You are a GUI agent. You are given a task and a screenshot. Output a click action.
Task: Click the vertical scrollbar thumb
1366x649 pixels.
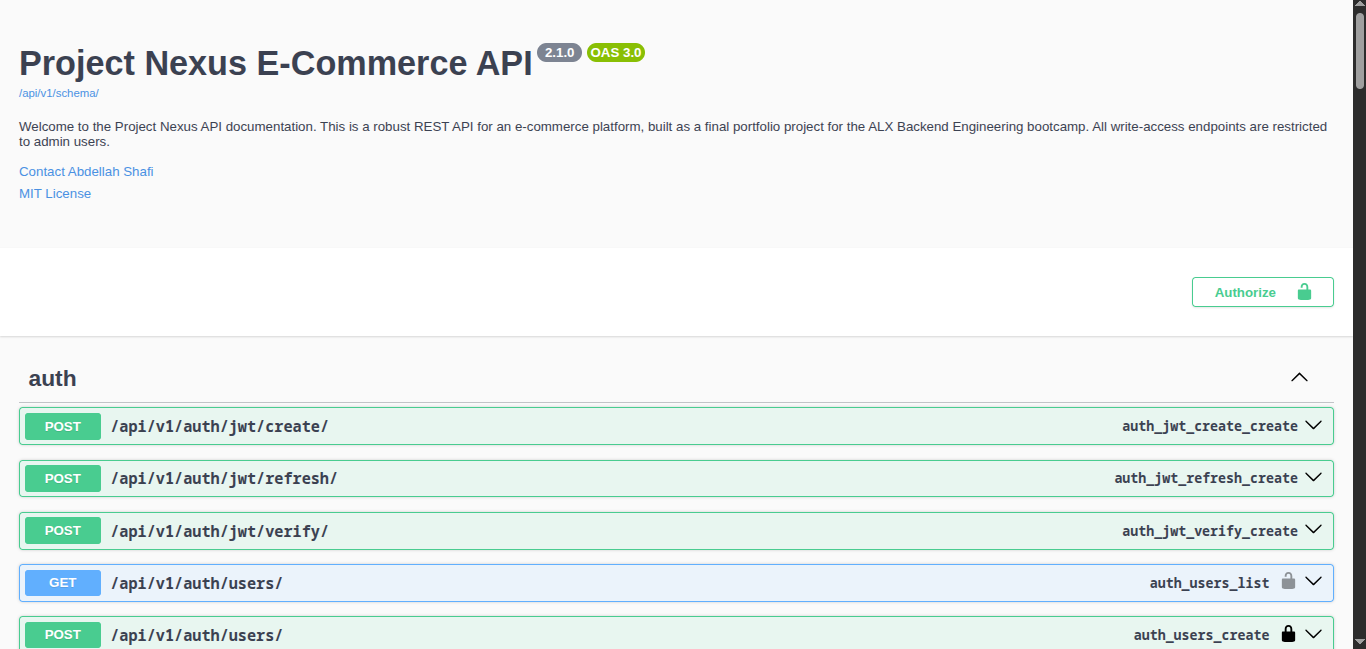(x=1359, y=50)
